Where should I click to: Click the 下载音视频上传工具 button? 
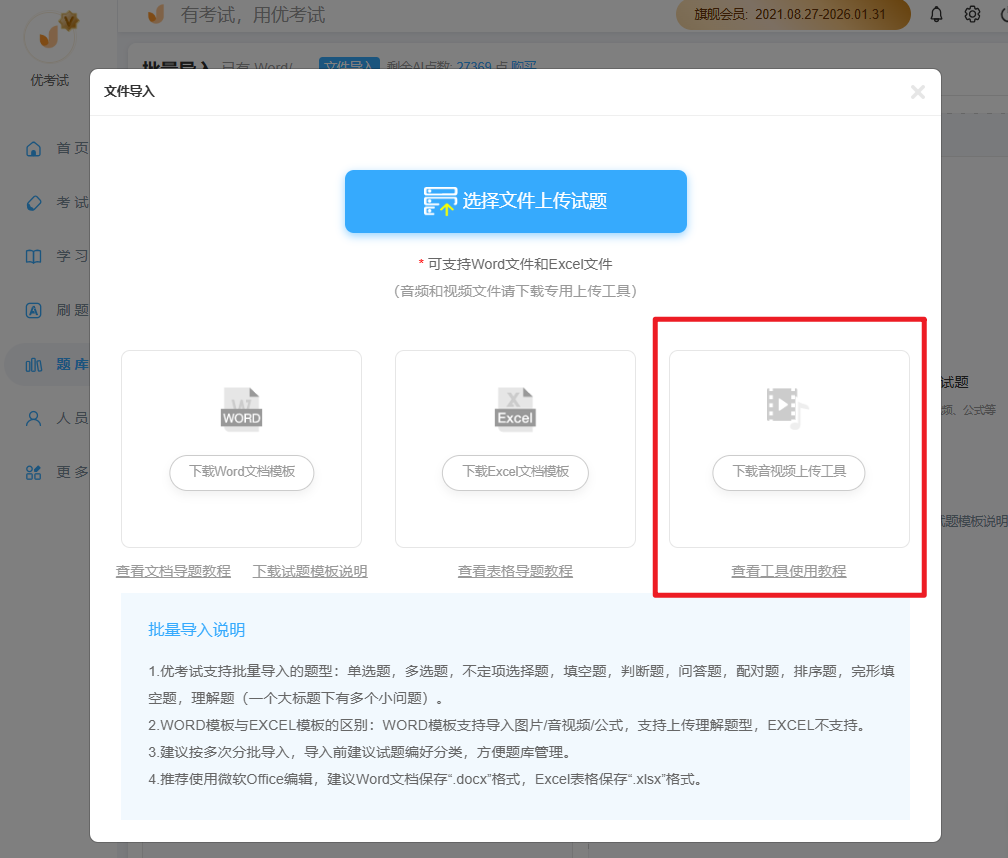click(x=789, y=473)
